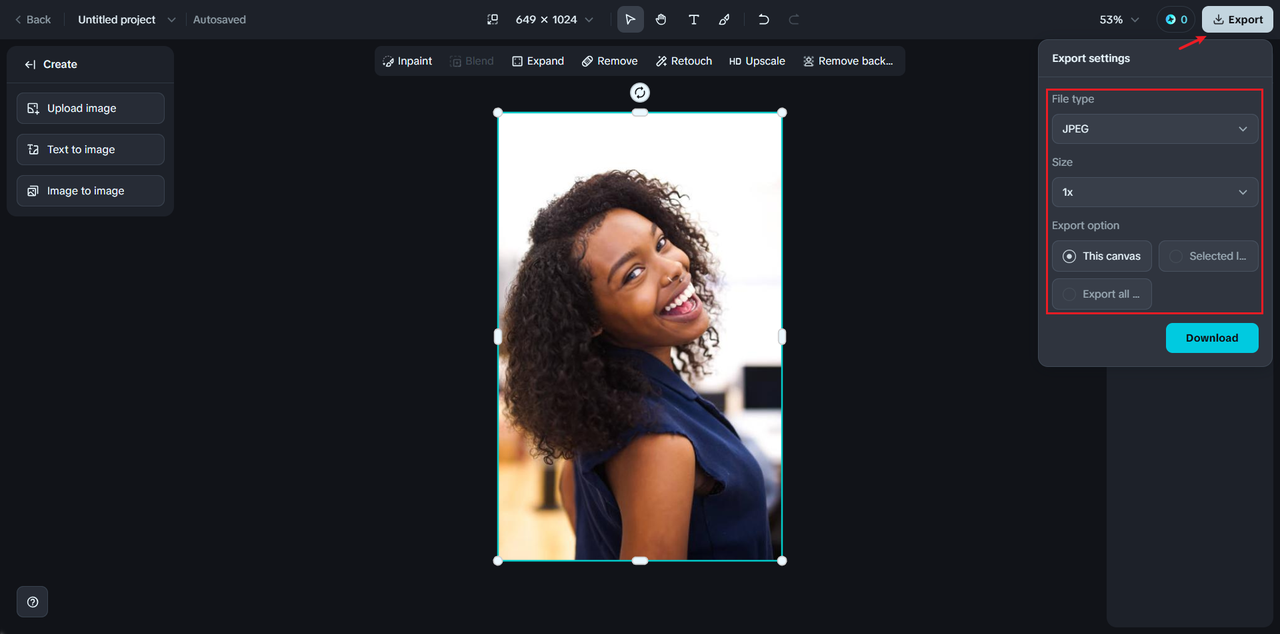The height and width of the screenshot is (634, 1280).
Task: Open the Retouch tool
Action: [684, 61]
